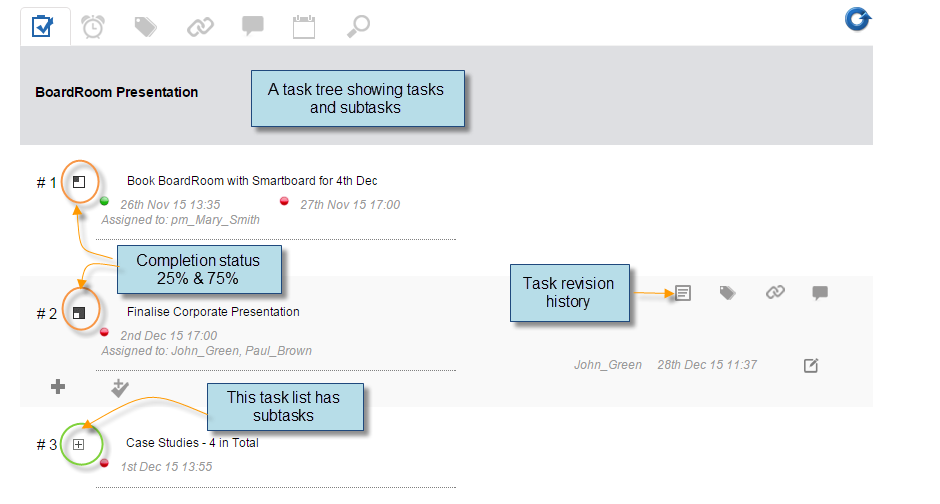Viewport: 940px width, 504px height.
Task: Toggle completion status box of task #1
Action: point(79,182)
